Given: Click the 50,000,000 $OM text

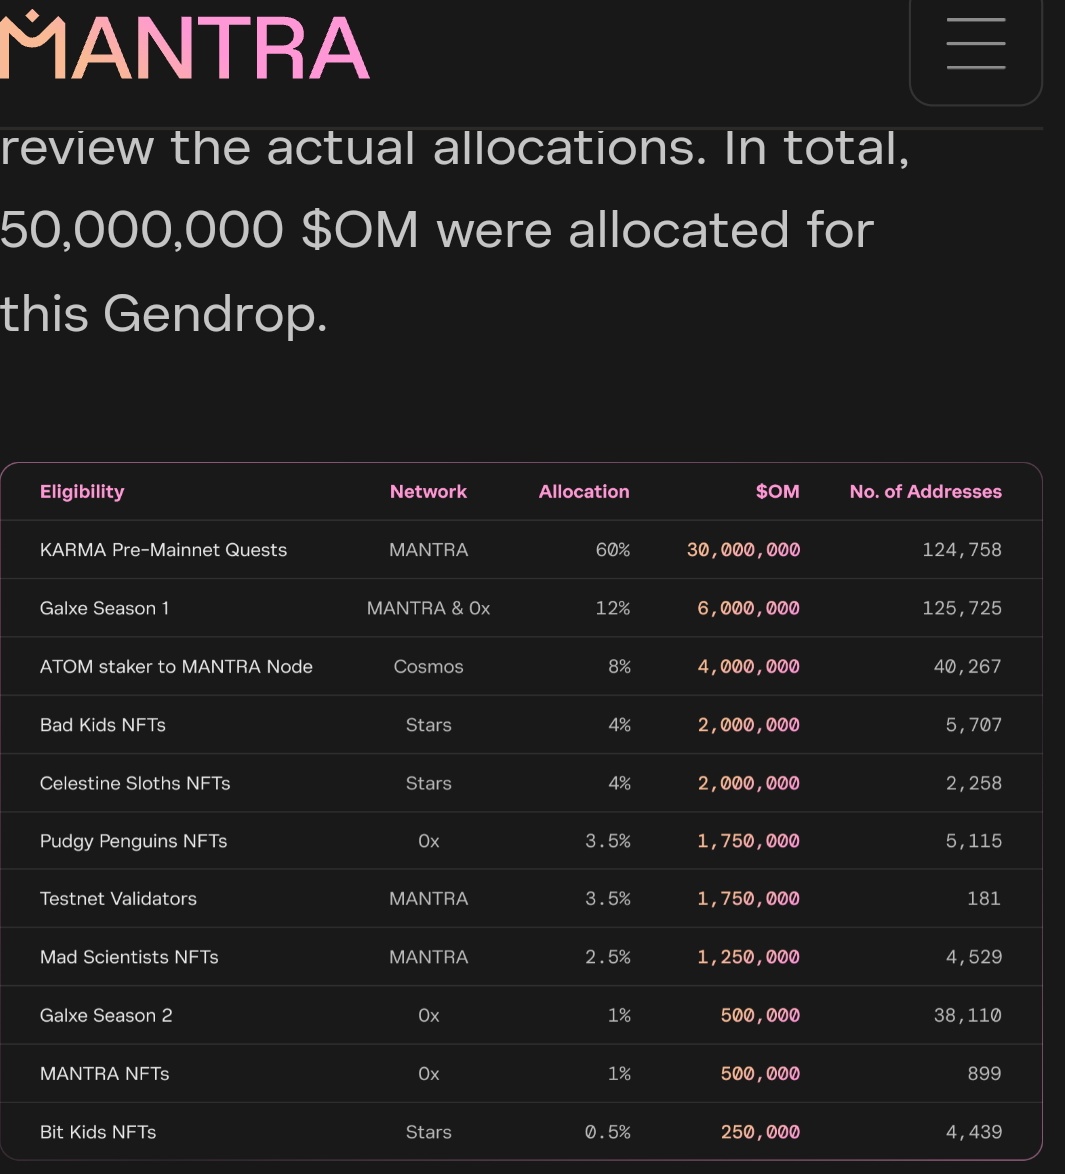Looking at the screenshot, I should click(x=205, y=229).
